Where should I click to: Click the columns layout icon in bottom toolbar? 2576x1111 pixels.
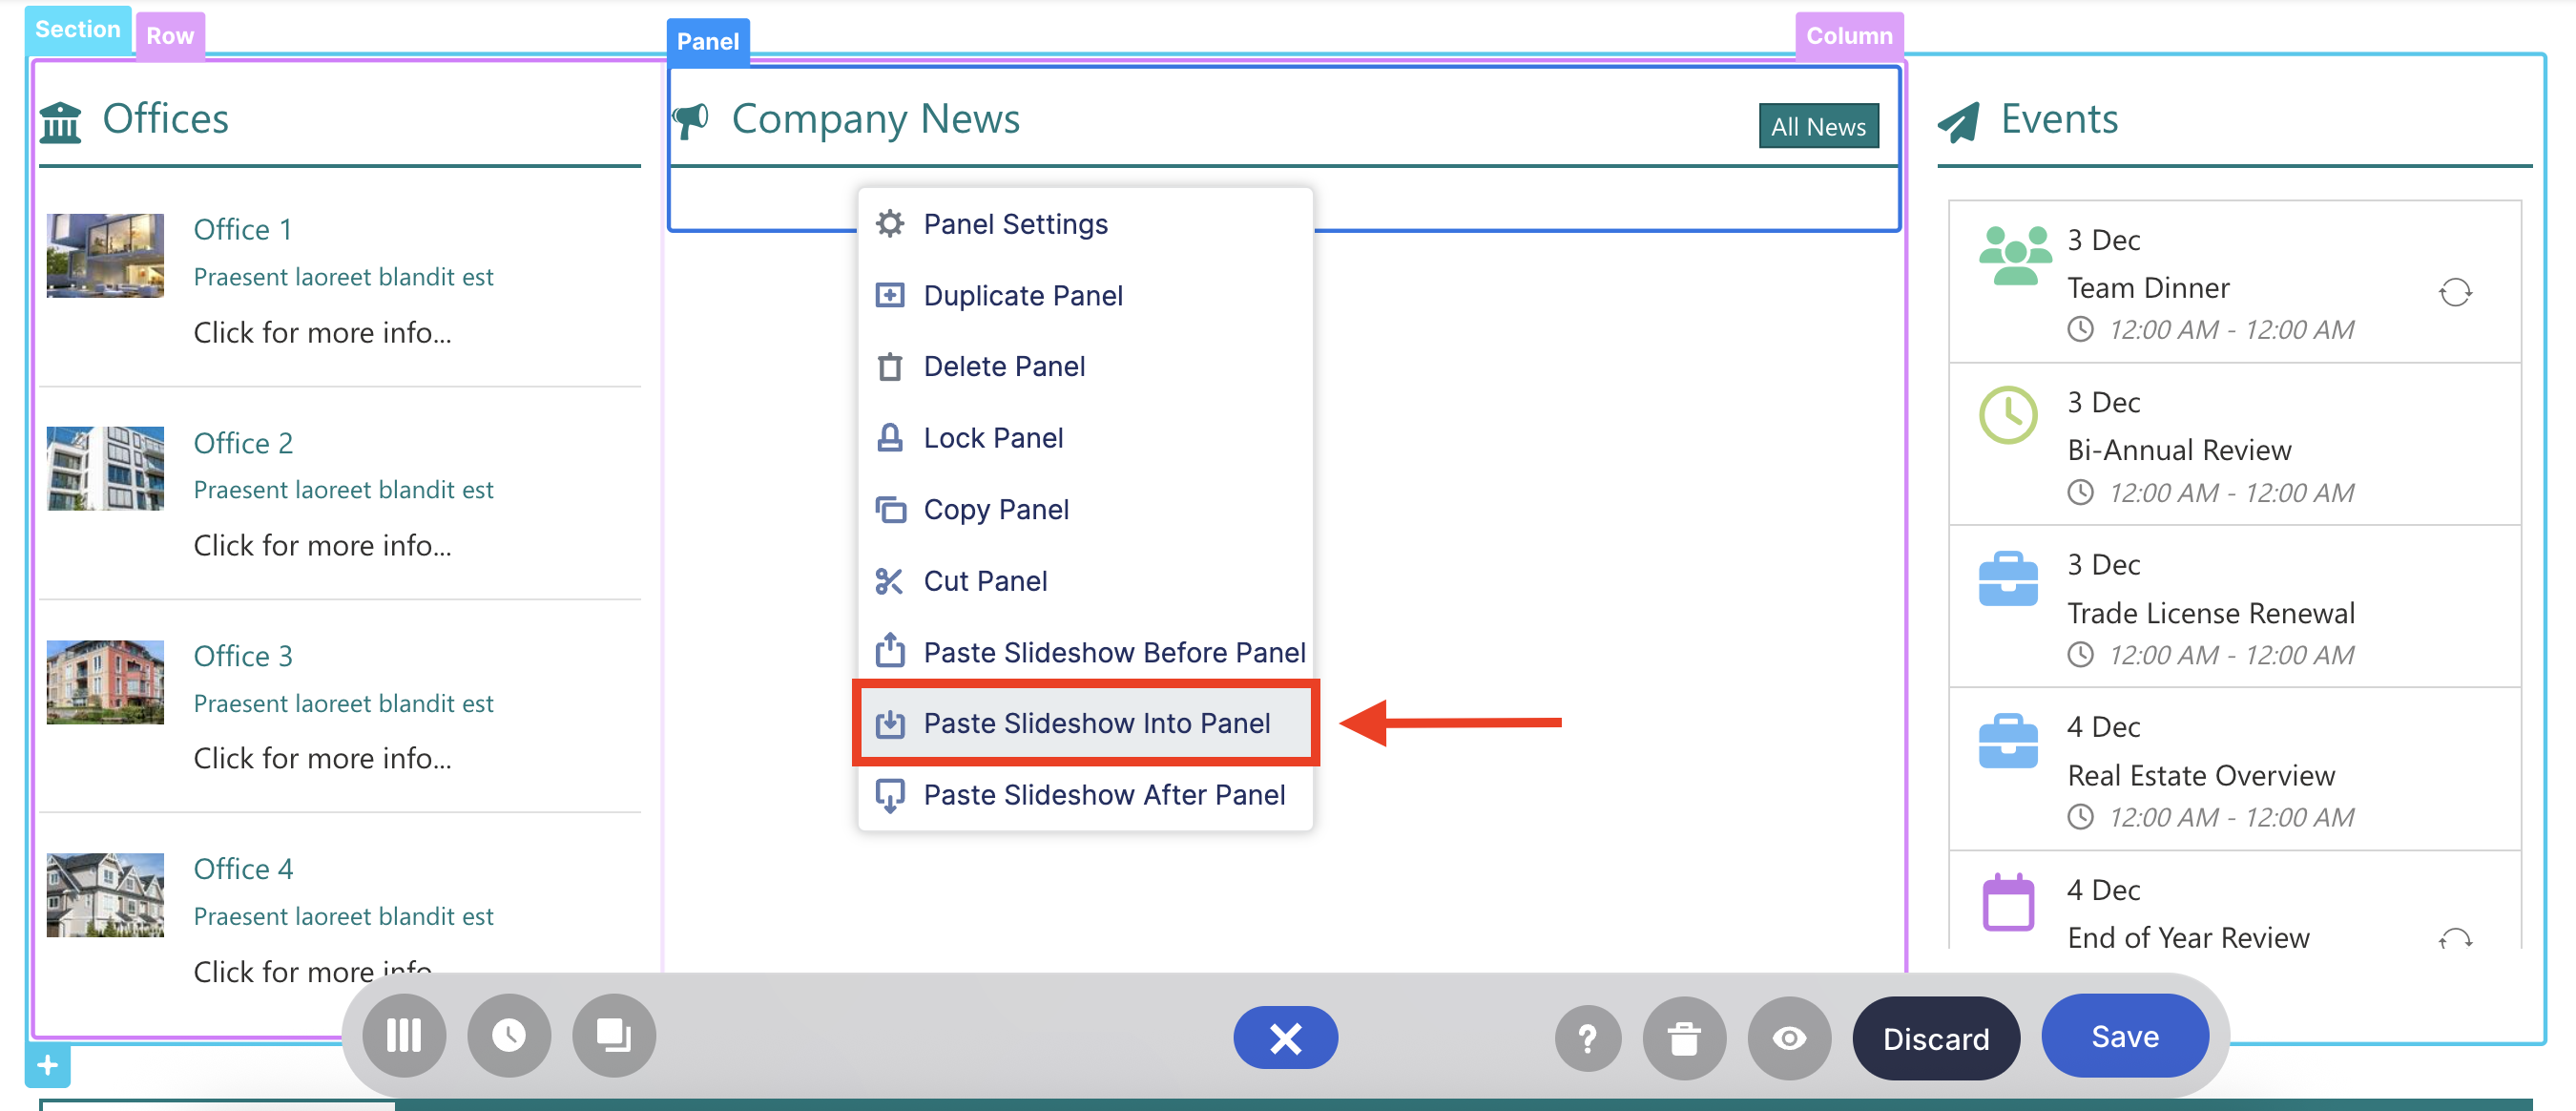(x=403, y=1036)
